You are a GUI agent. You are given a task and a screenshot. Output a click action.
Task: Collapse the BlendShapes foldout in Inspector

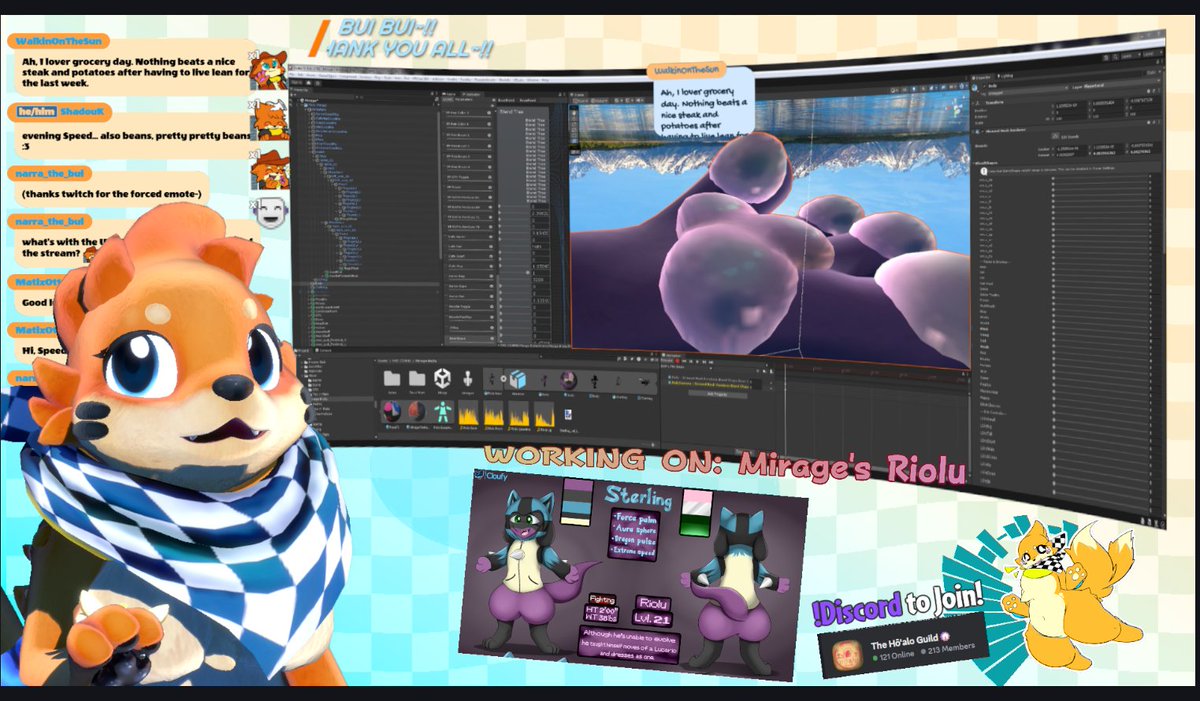[x=976, y=162]
